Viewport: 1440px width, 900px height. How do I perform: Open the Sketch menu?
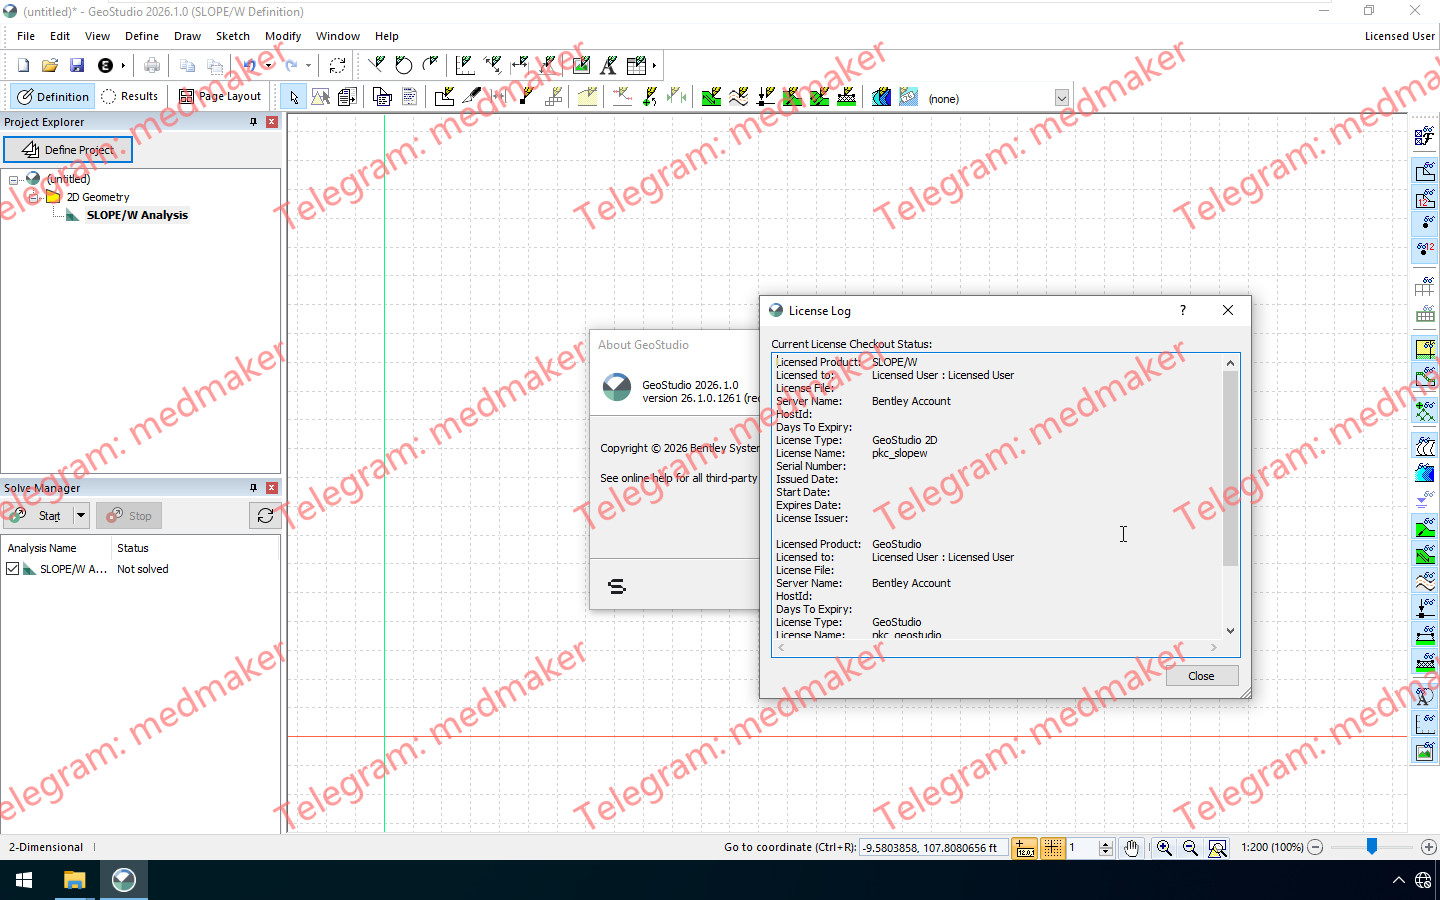point(233,36)
